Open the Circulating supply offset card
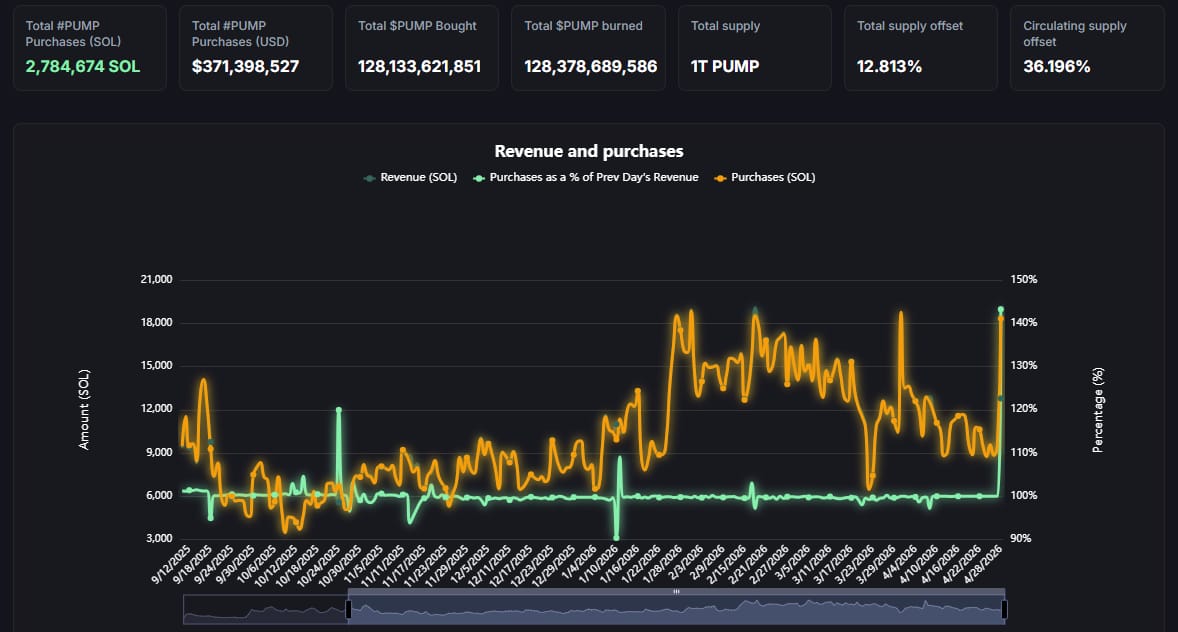This screenshot has width=1178, height=632. click(x=1087, y=48)
